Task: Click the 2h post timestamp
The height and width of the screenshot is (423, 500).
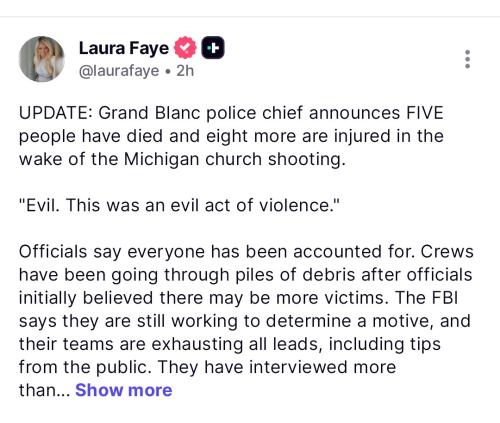Action: 185,71
